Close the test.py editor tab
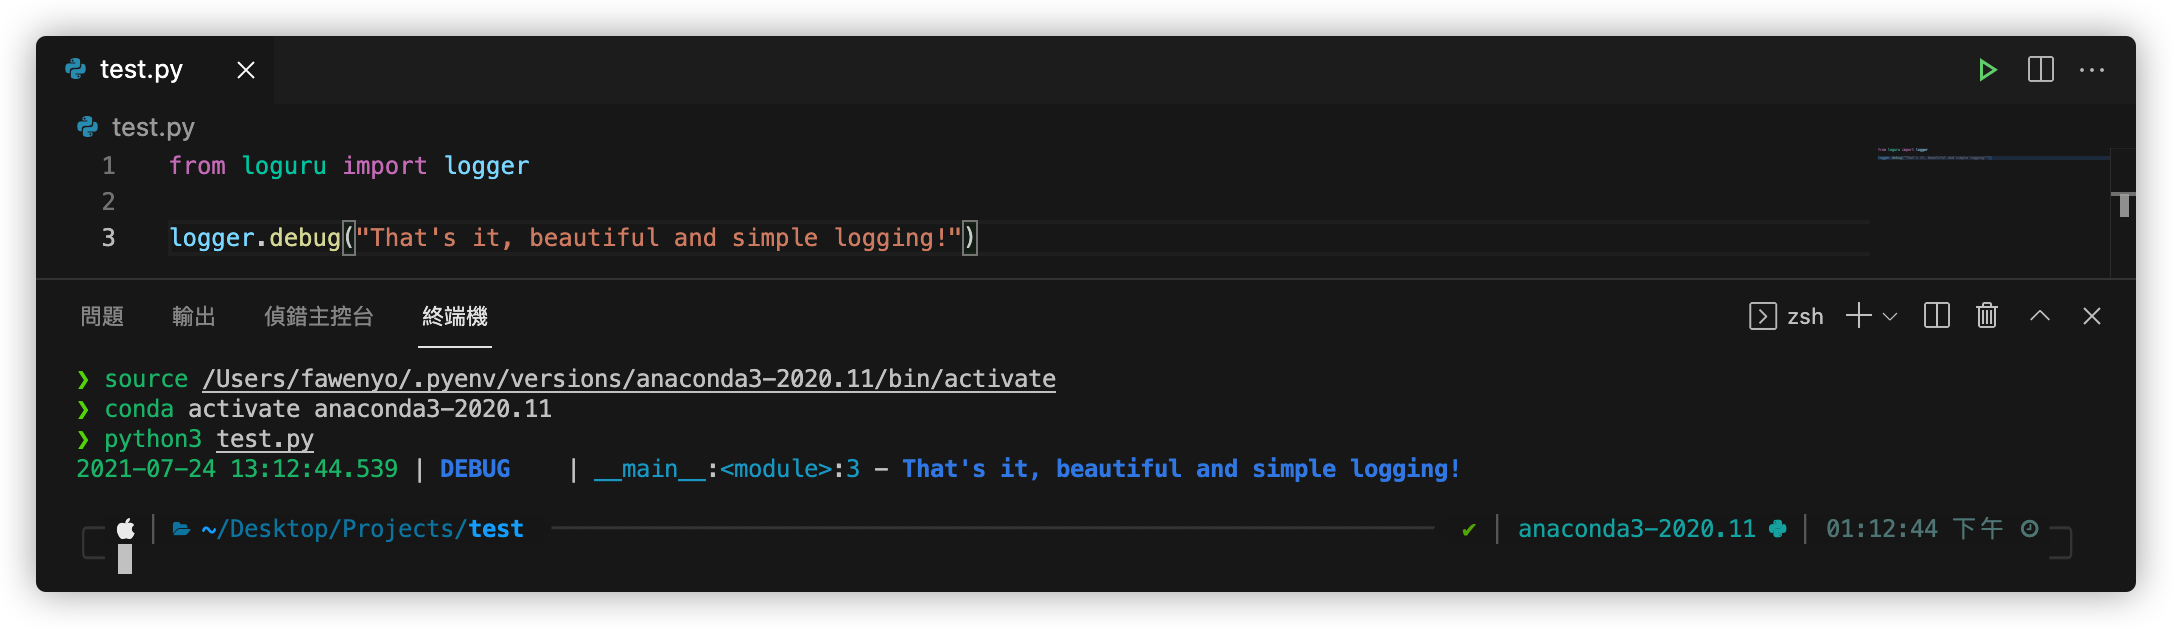 246,70
